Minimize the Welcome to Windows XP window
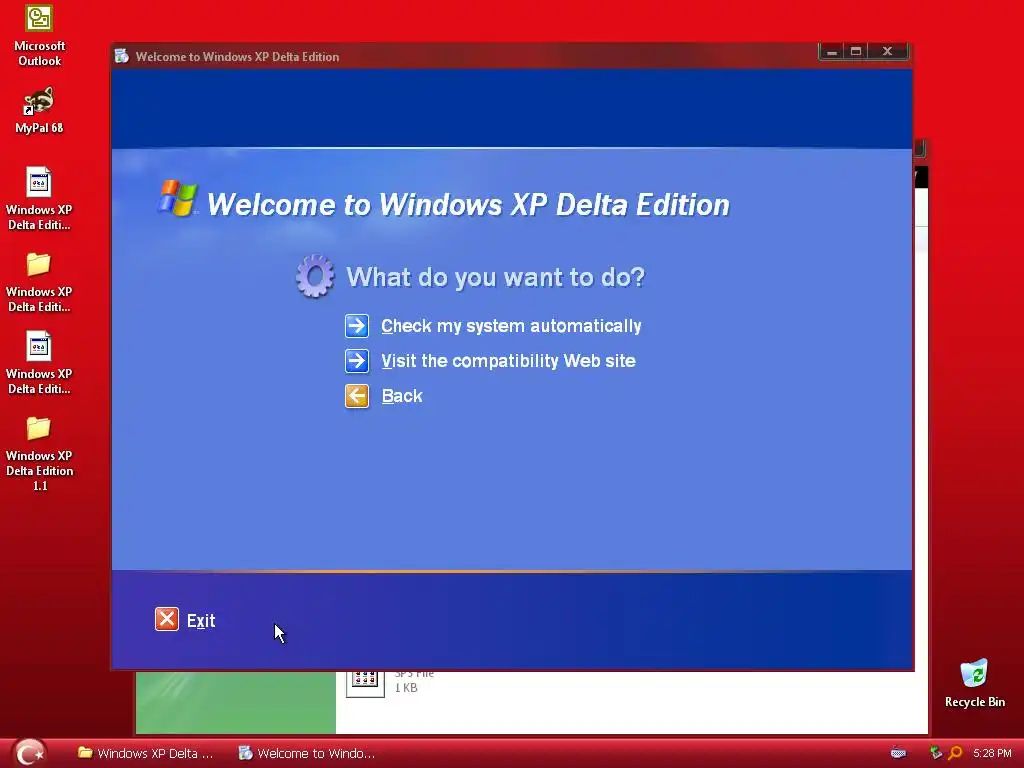The height and width of the screenshot is (768, 1024). click(831, 52)
